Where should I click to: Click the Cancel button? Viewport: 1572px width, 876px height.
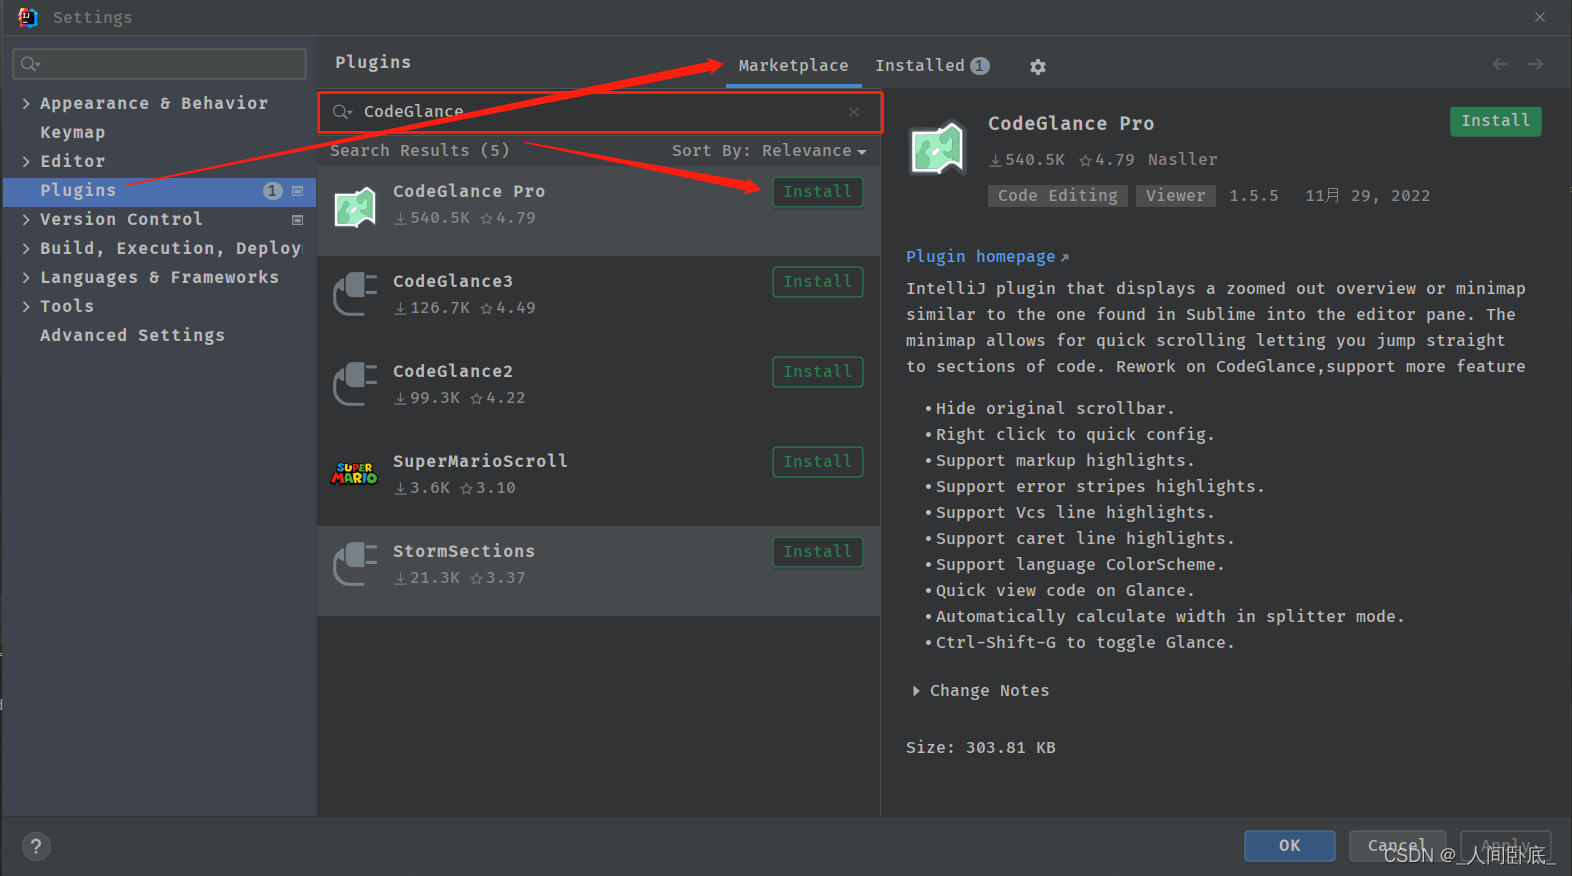click(x=1397, y=846)
